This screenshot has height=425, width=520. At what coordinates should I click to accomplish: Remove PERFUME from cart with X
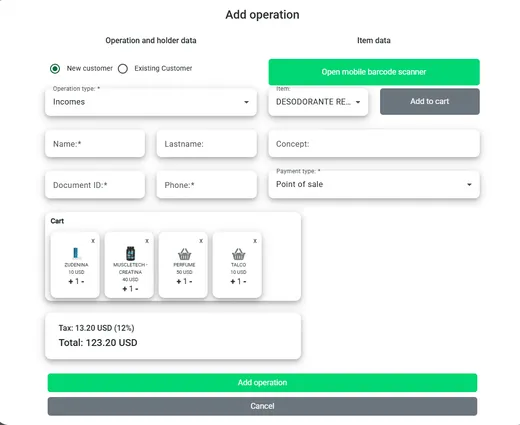click(201, 241)
